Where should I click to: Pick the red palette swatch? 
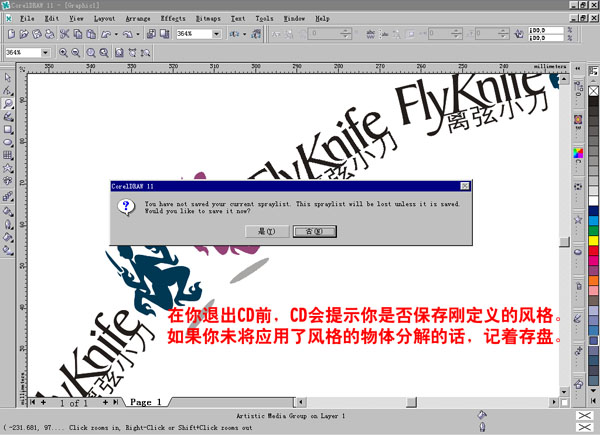(593, 251)
